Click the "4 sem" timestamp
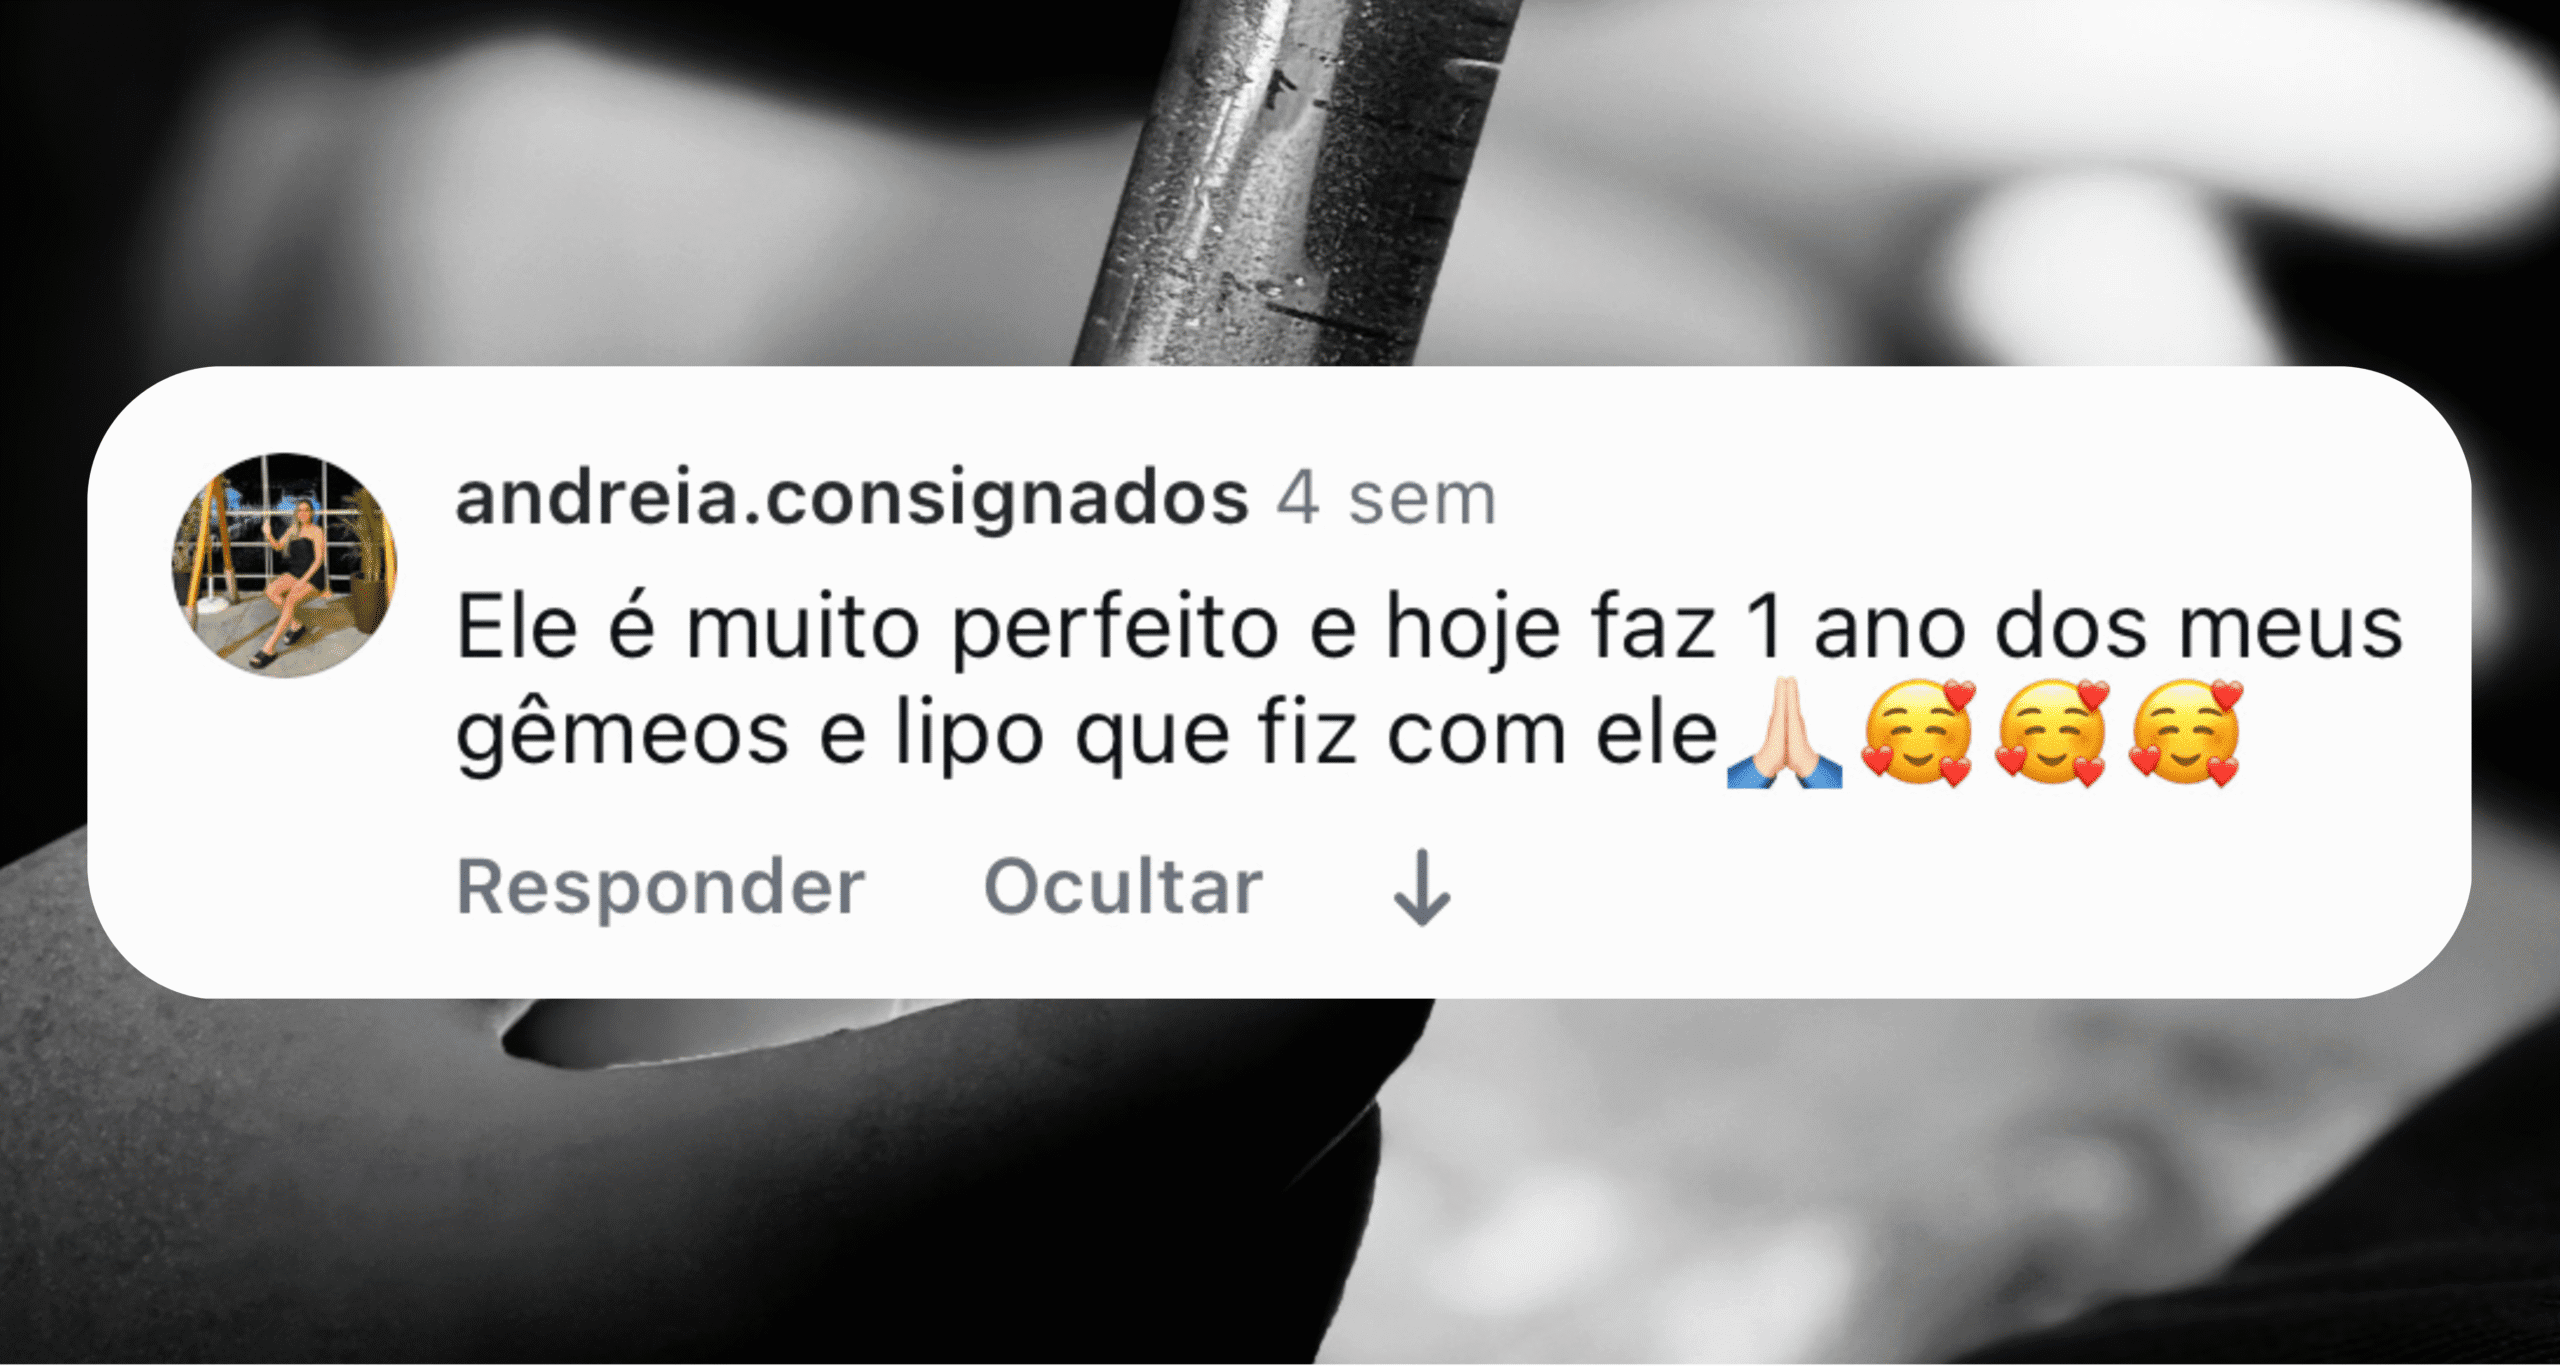2560x1366 pixels. click(x=1386, y=497)
